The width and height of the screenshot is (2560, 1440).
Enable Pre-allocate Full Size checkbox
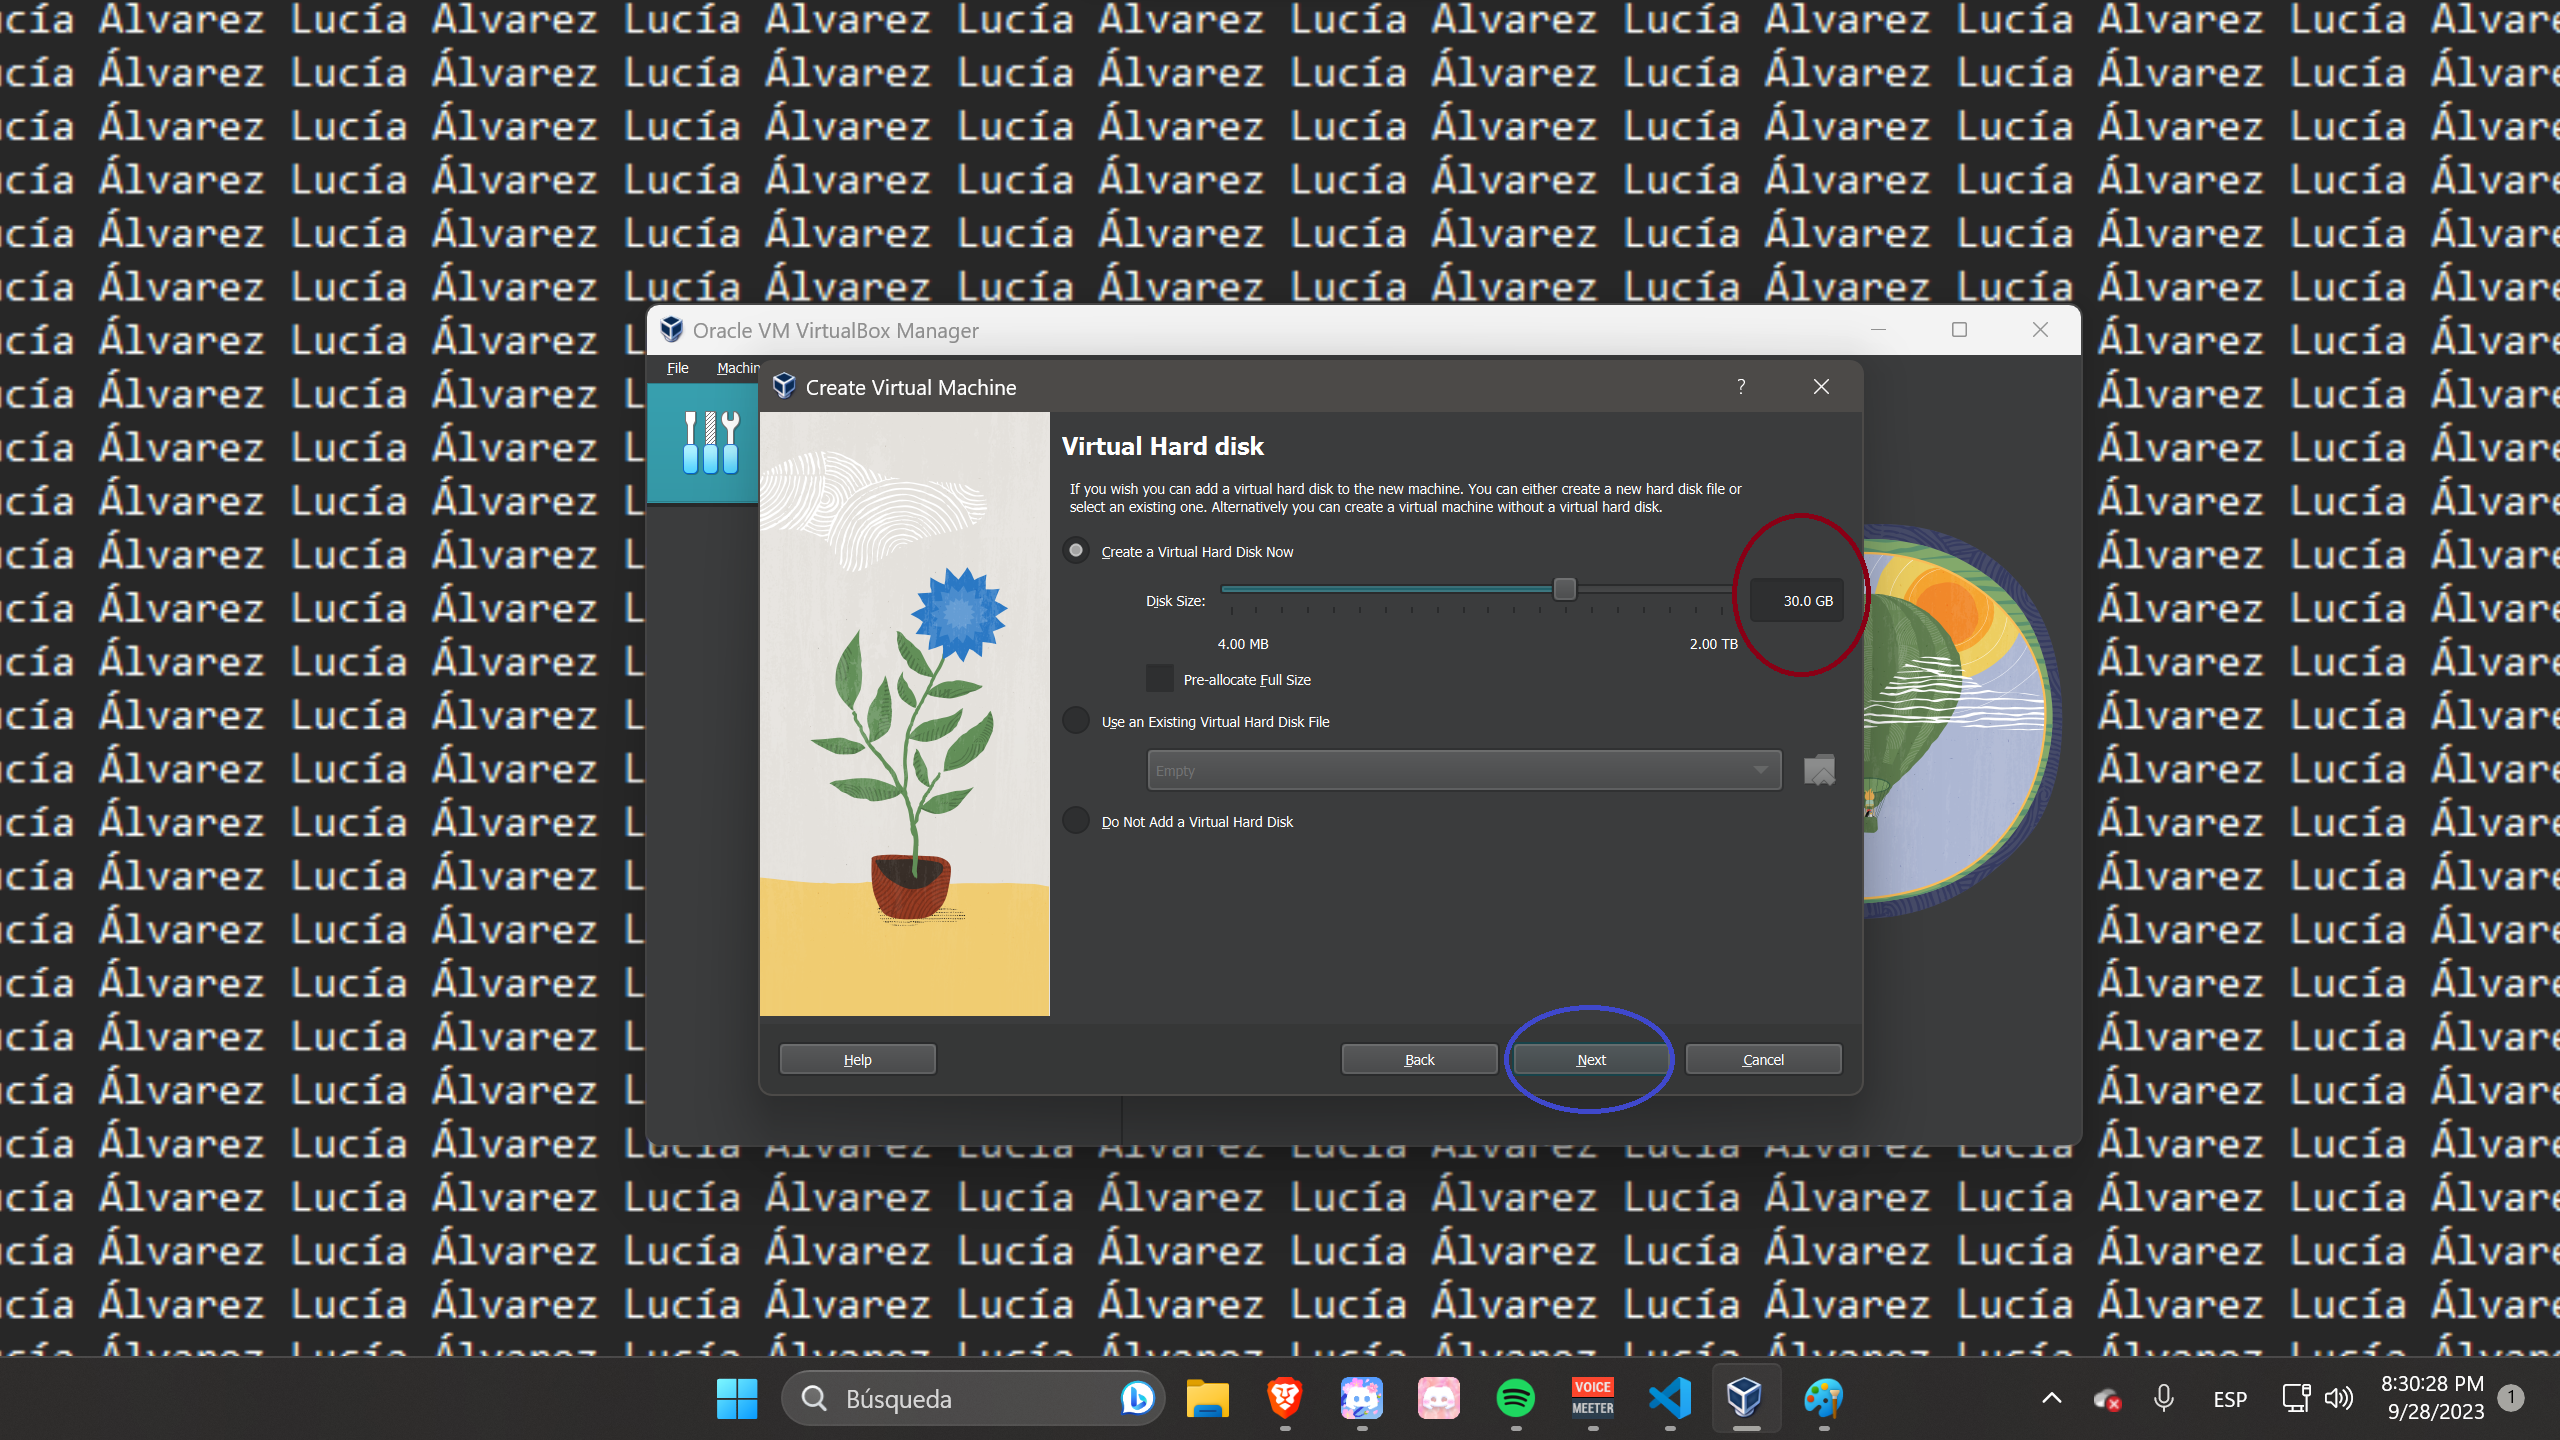pyautogui.click(x=1157, y=679)
